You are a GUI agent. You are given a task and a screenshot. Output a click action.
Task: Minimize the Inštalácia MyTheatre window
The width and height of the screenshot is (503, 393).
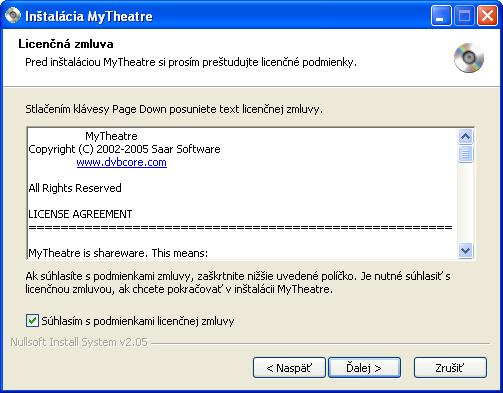(441, 16)
